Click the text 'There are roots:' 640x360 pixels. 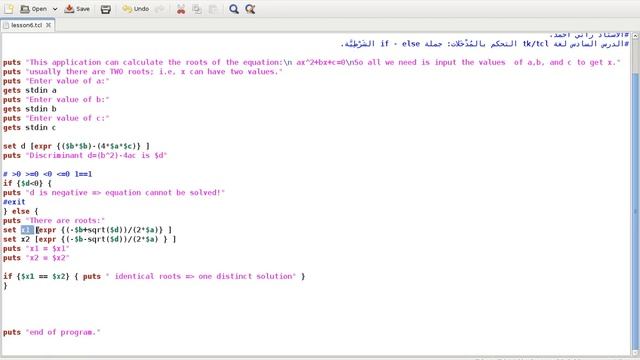coord(65,221)
